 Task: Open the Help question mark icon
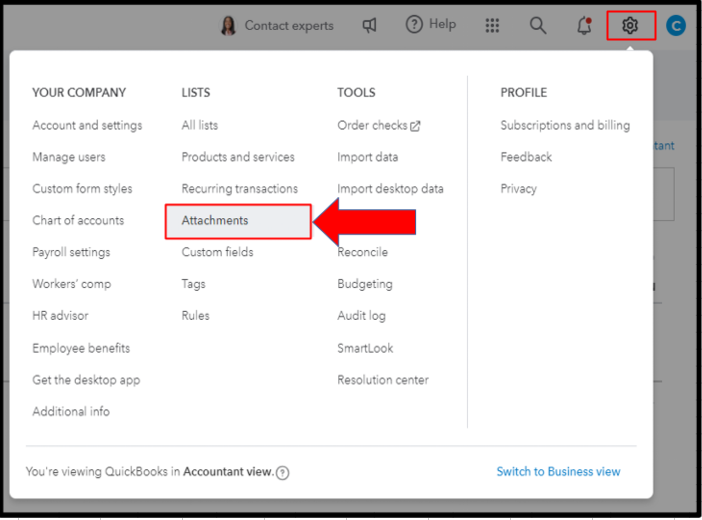point(414,25)
